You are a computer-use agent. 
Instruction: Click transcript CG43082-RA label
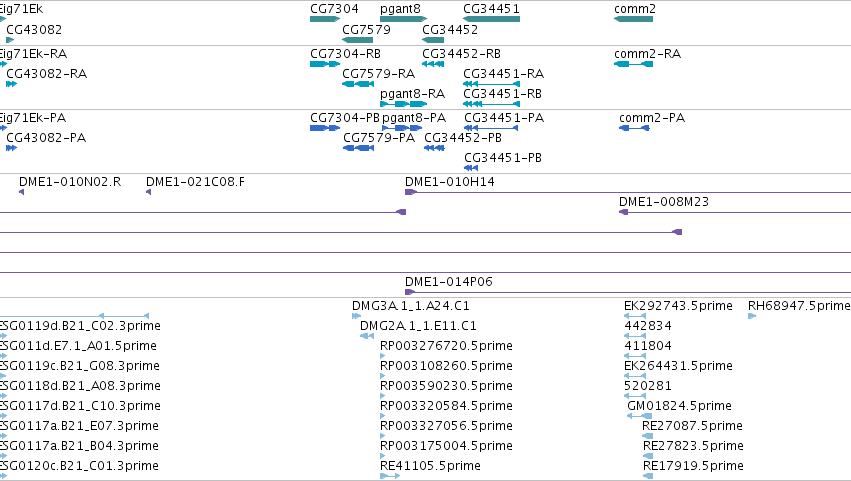(46, 73)
